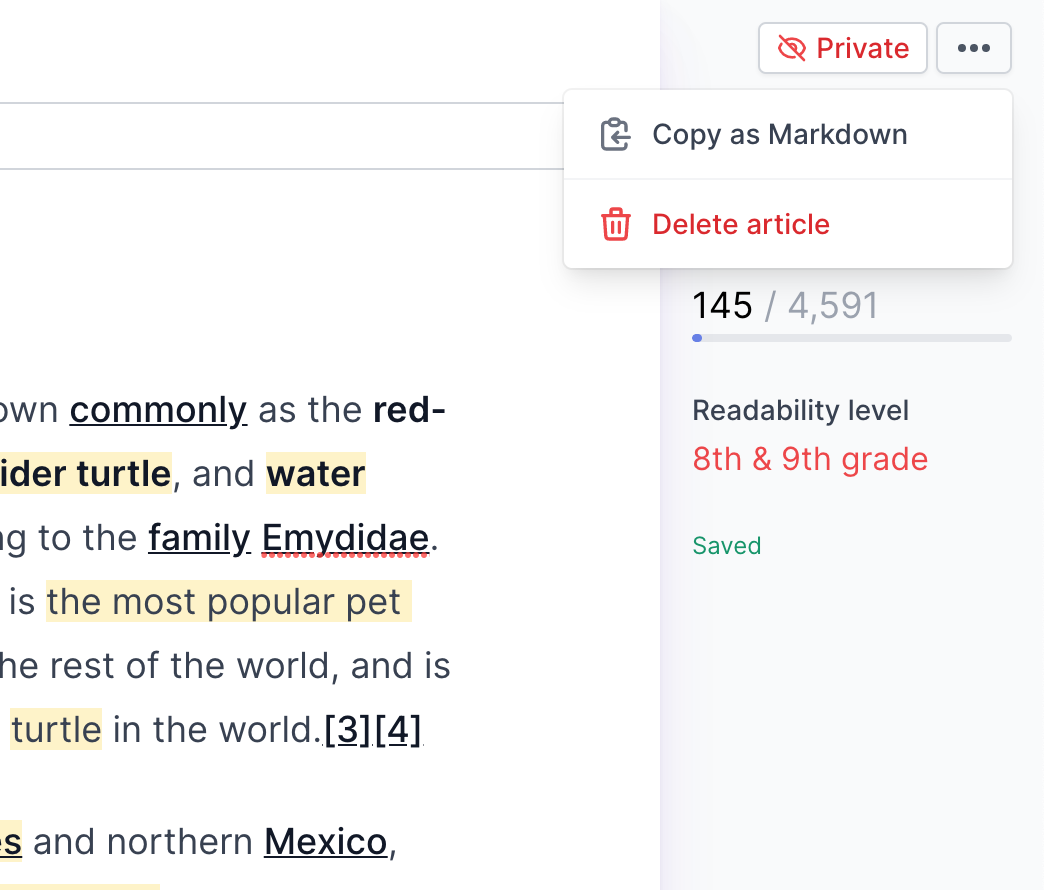1044x890 pixels.
Task: Click the highlighted word 'turtle' before 'in the world'
Action: [56, 730]
